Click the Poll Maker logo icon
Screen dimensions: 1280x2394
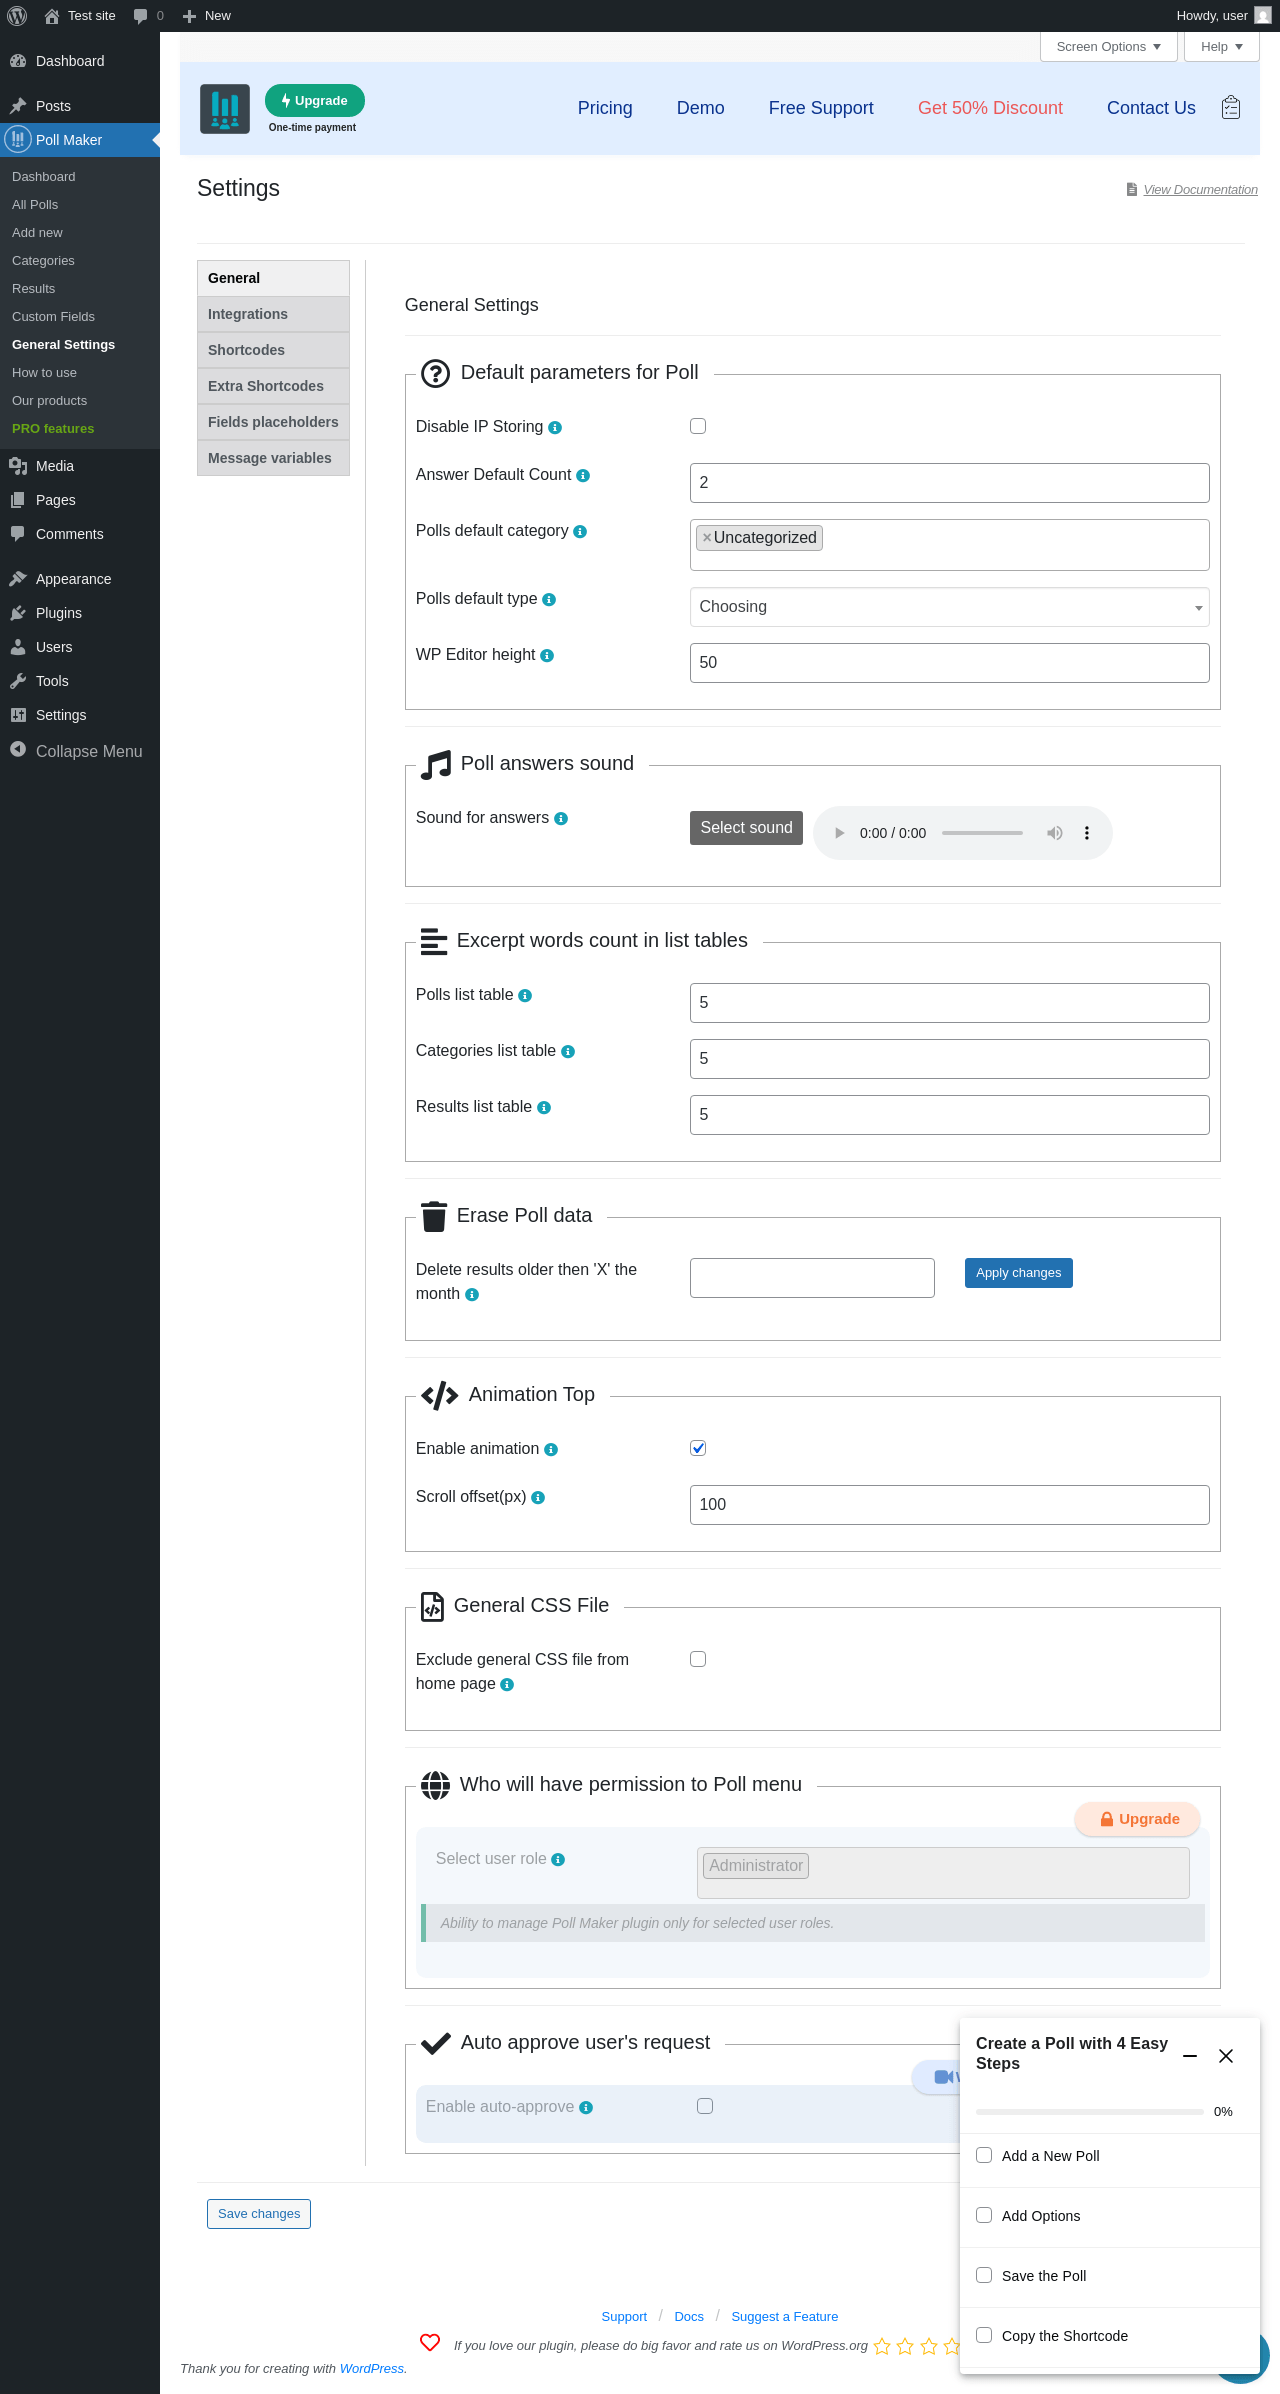click(x=225, y=108)
